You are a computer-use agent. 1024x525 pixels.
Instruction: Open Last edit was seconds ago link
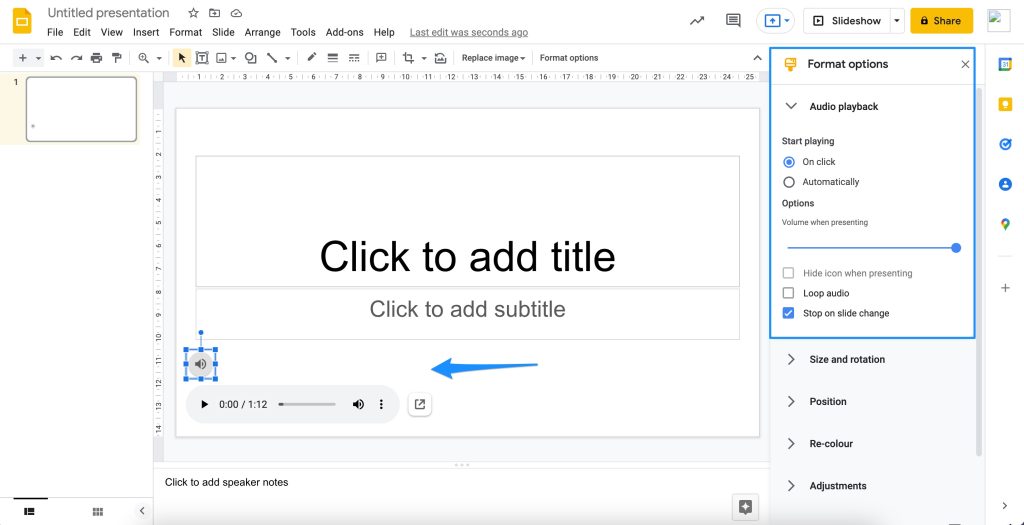pos(469,32)
